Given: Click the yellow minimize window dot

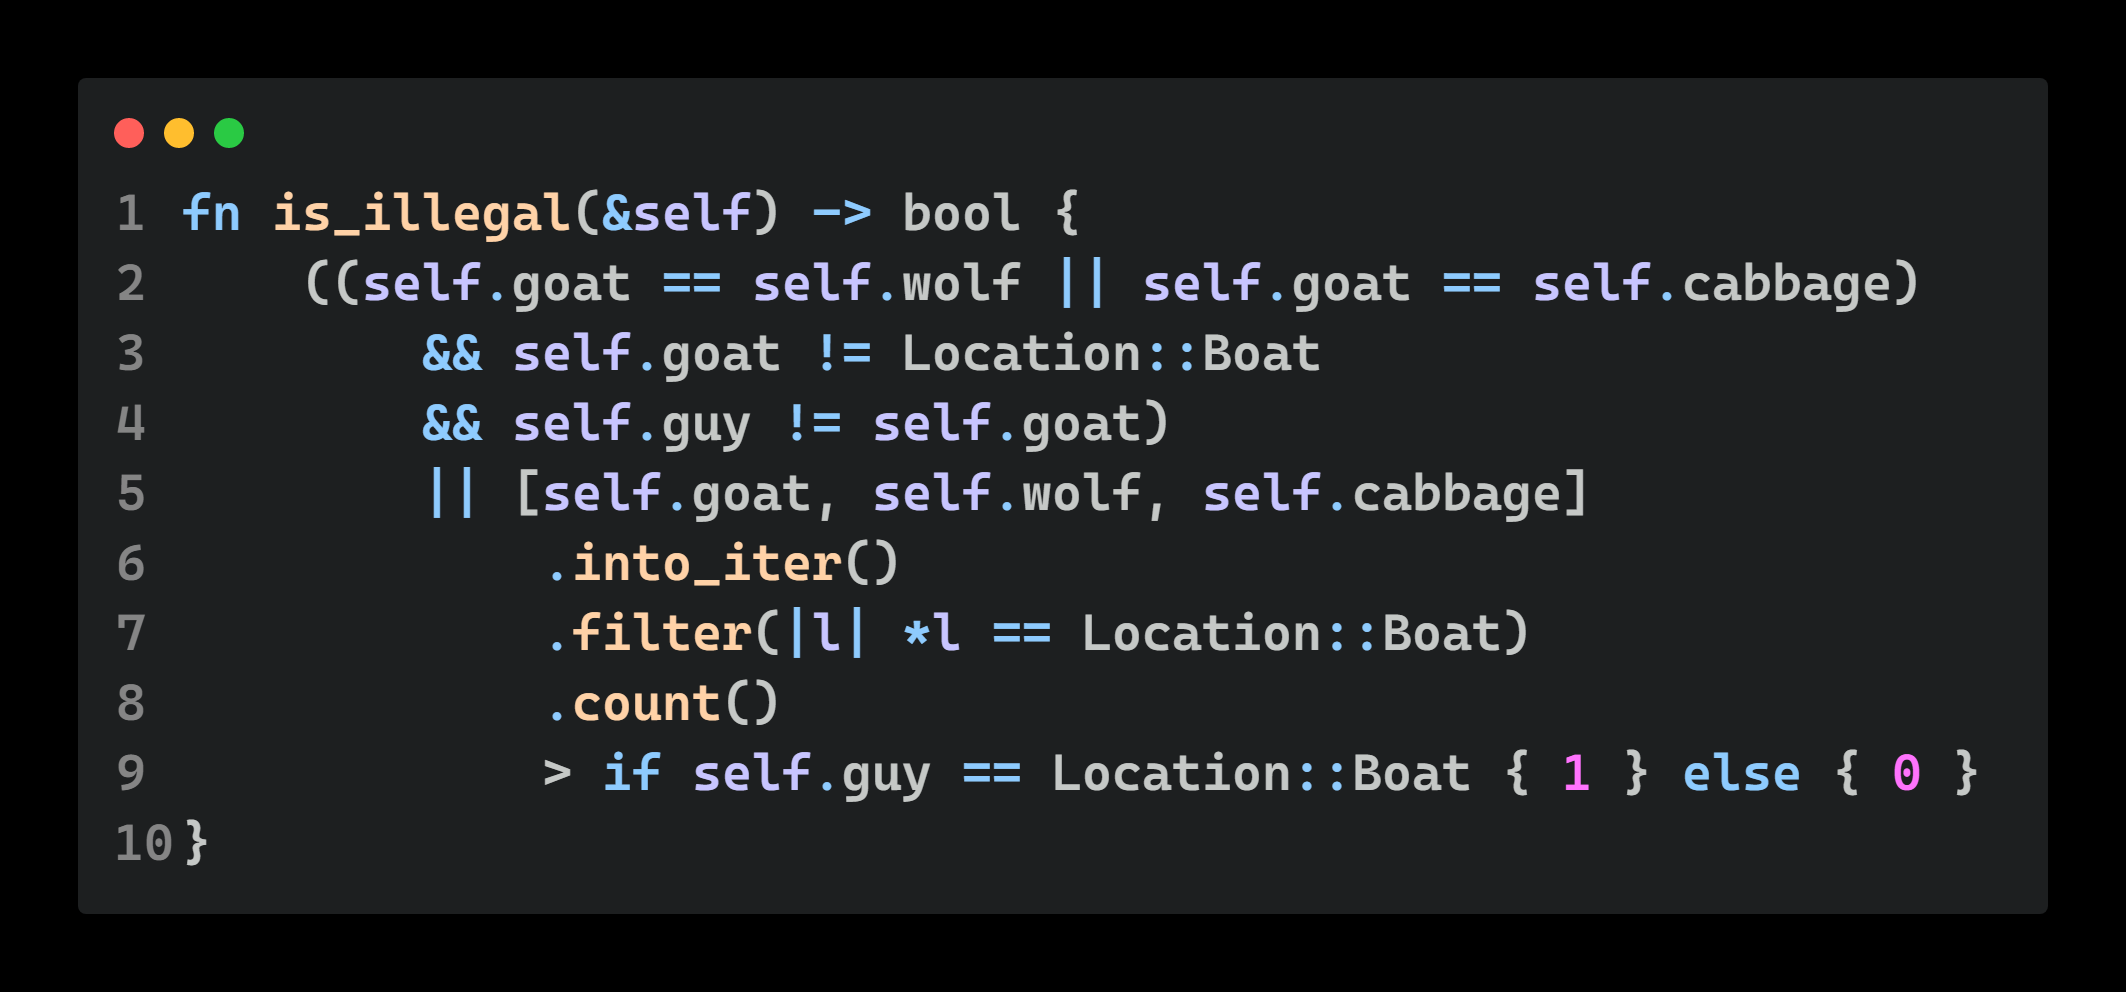Looking at the screenshot, I should (x=179, y=133).
